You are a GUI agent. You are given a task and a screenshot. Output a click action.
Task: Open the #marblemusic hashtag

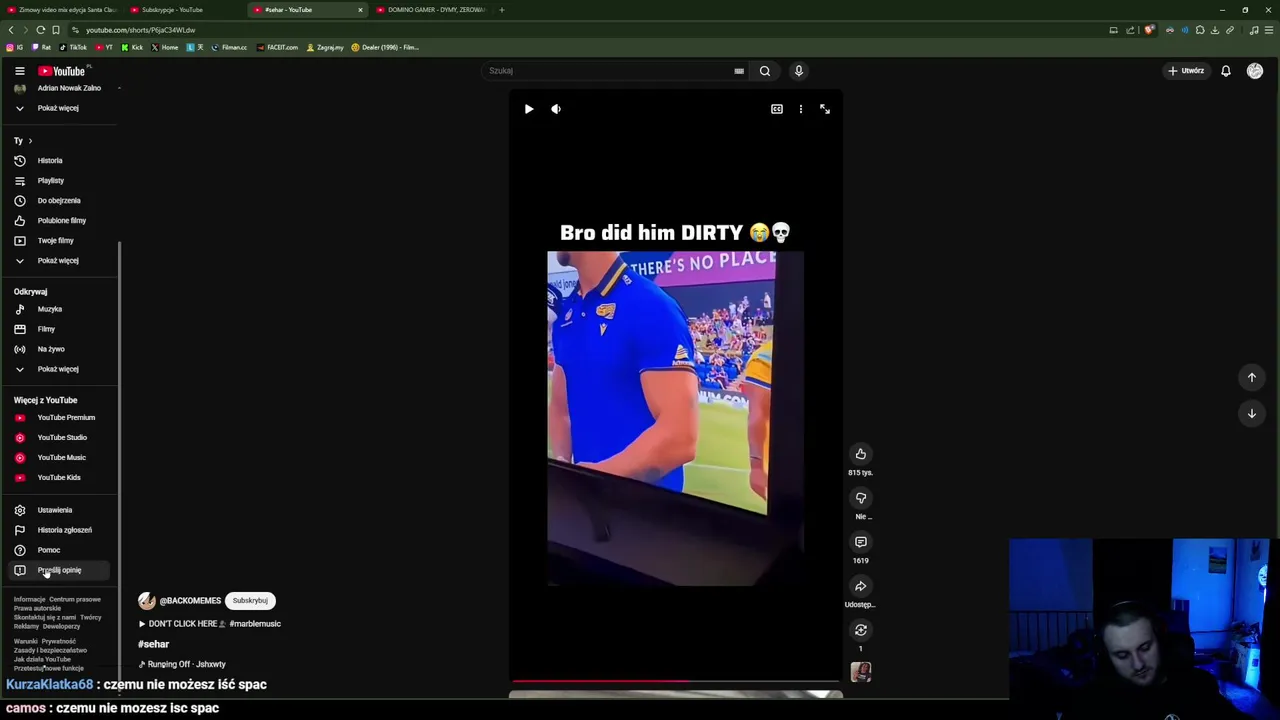coord(255,624)
